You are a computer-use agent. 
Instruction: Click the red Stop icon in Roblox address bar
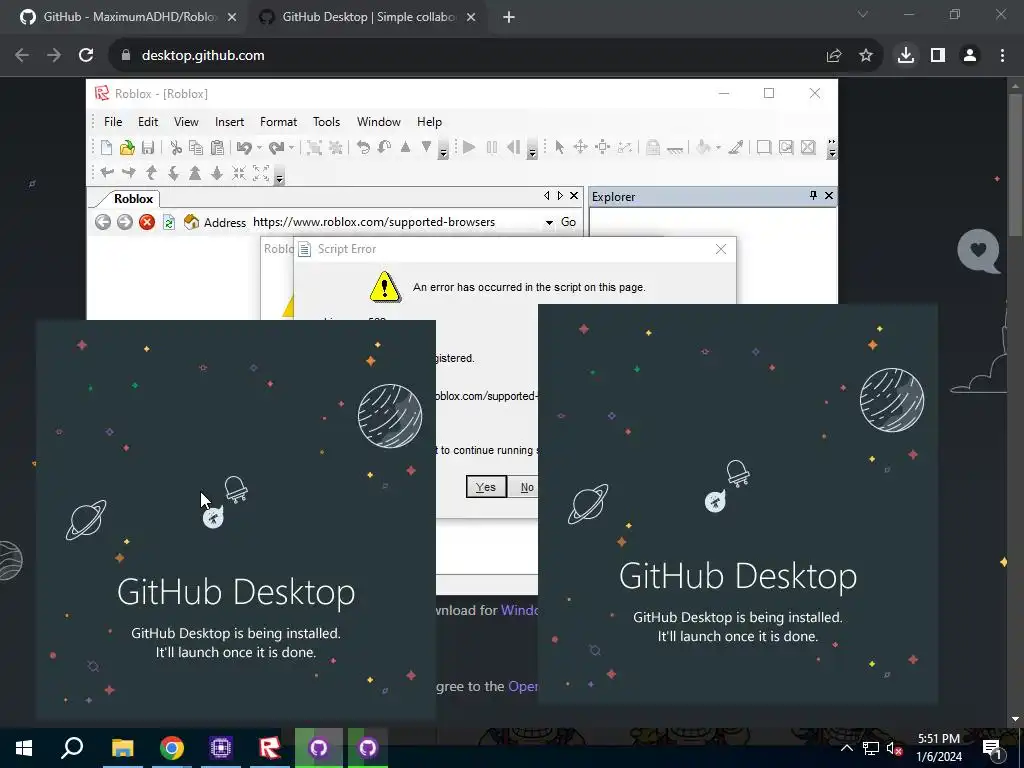(x=147, y=222)
